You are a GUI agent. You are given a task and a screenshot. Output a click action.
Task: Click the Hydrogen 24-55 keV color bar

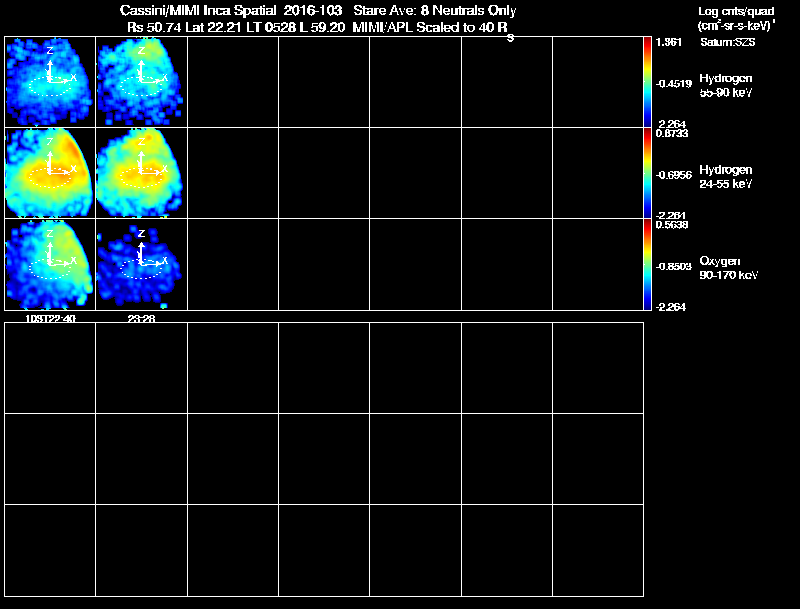point(647,173)
